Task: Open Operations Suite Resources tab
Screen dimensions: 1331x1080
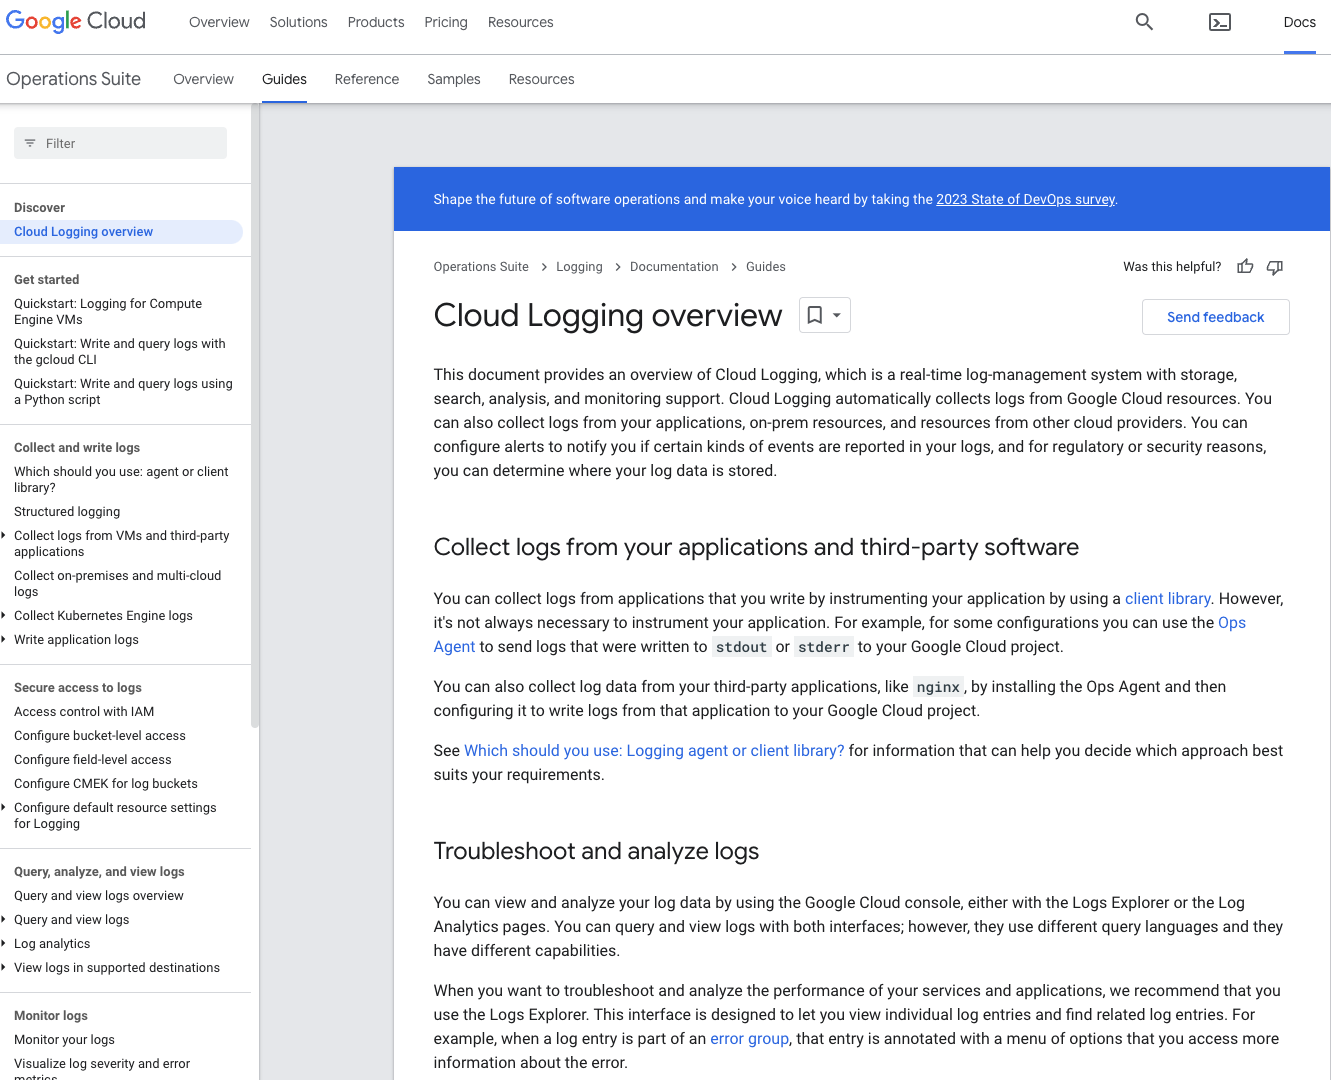Action: pos(541,79)
